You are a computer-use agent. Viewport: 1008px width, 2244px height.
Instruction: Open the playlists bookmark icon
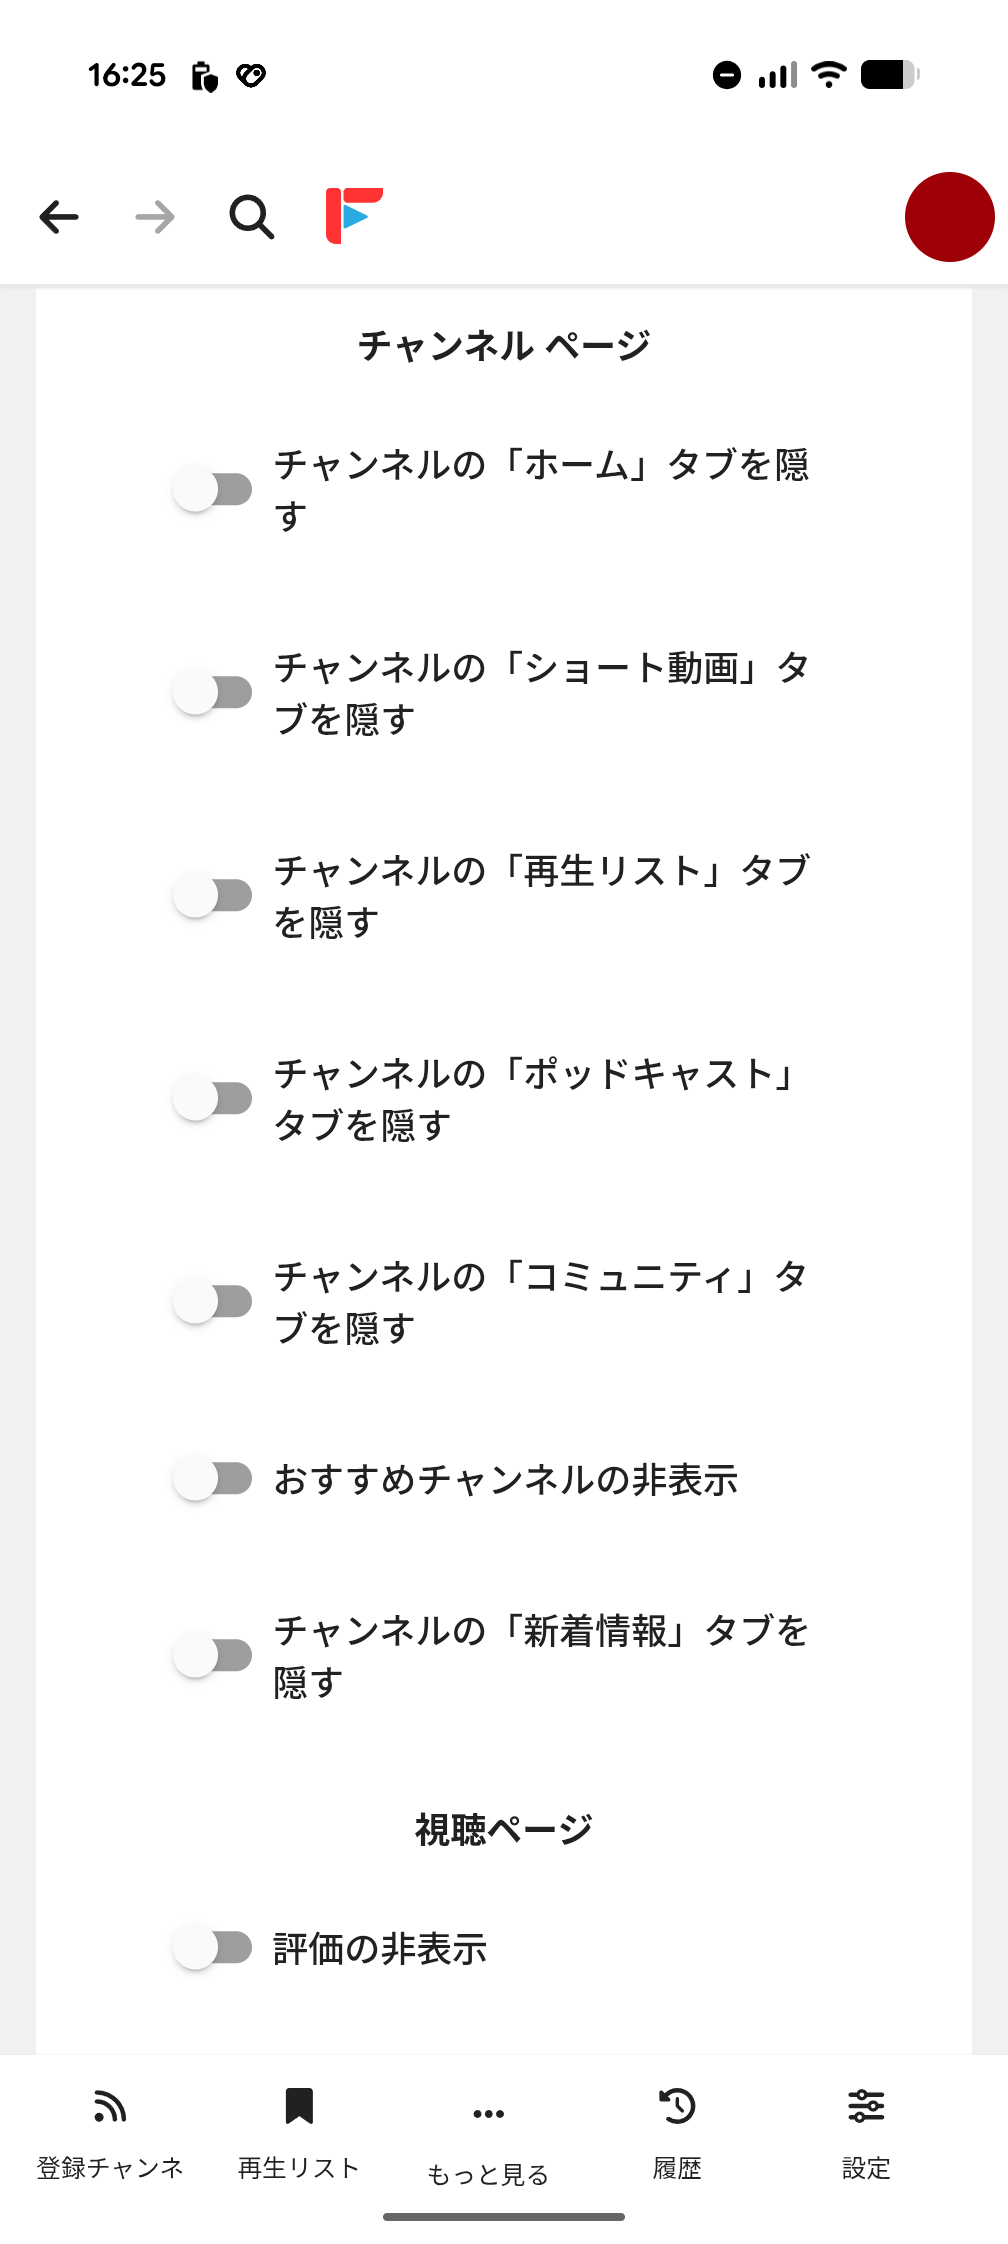coord(299,2106)
